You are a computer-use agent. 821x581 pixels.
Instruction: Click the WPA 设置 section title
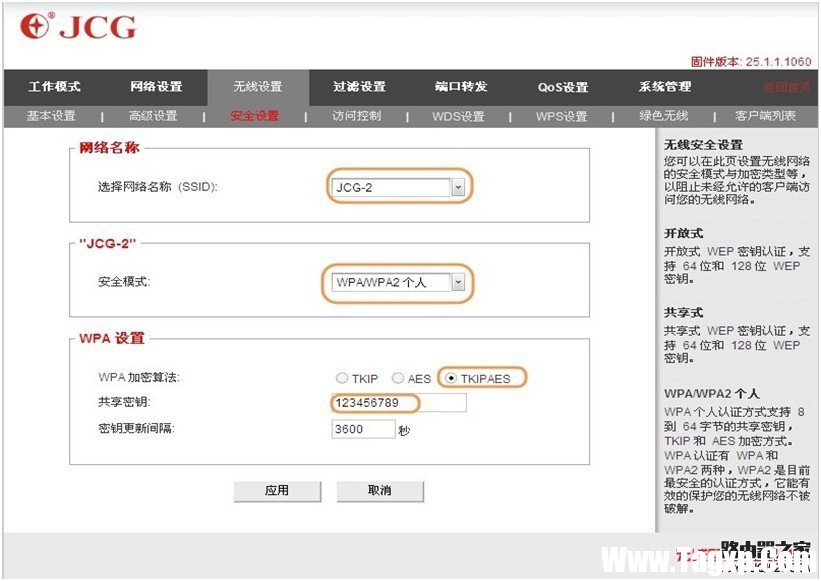click(112, 338)
